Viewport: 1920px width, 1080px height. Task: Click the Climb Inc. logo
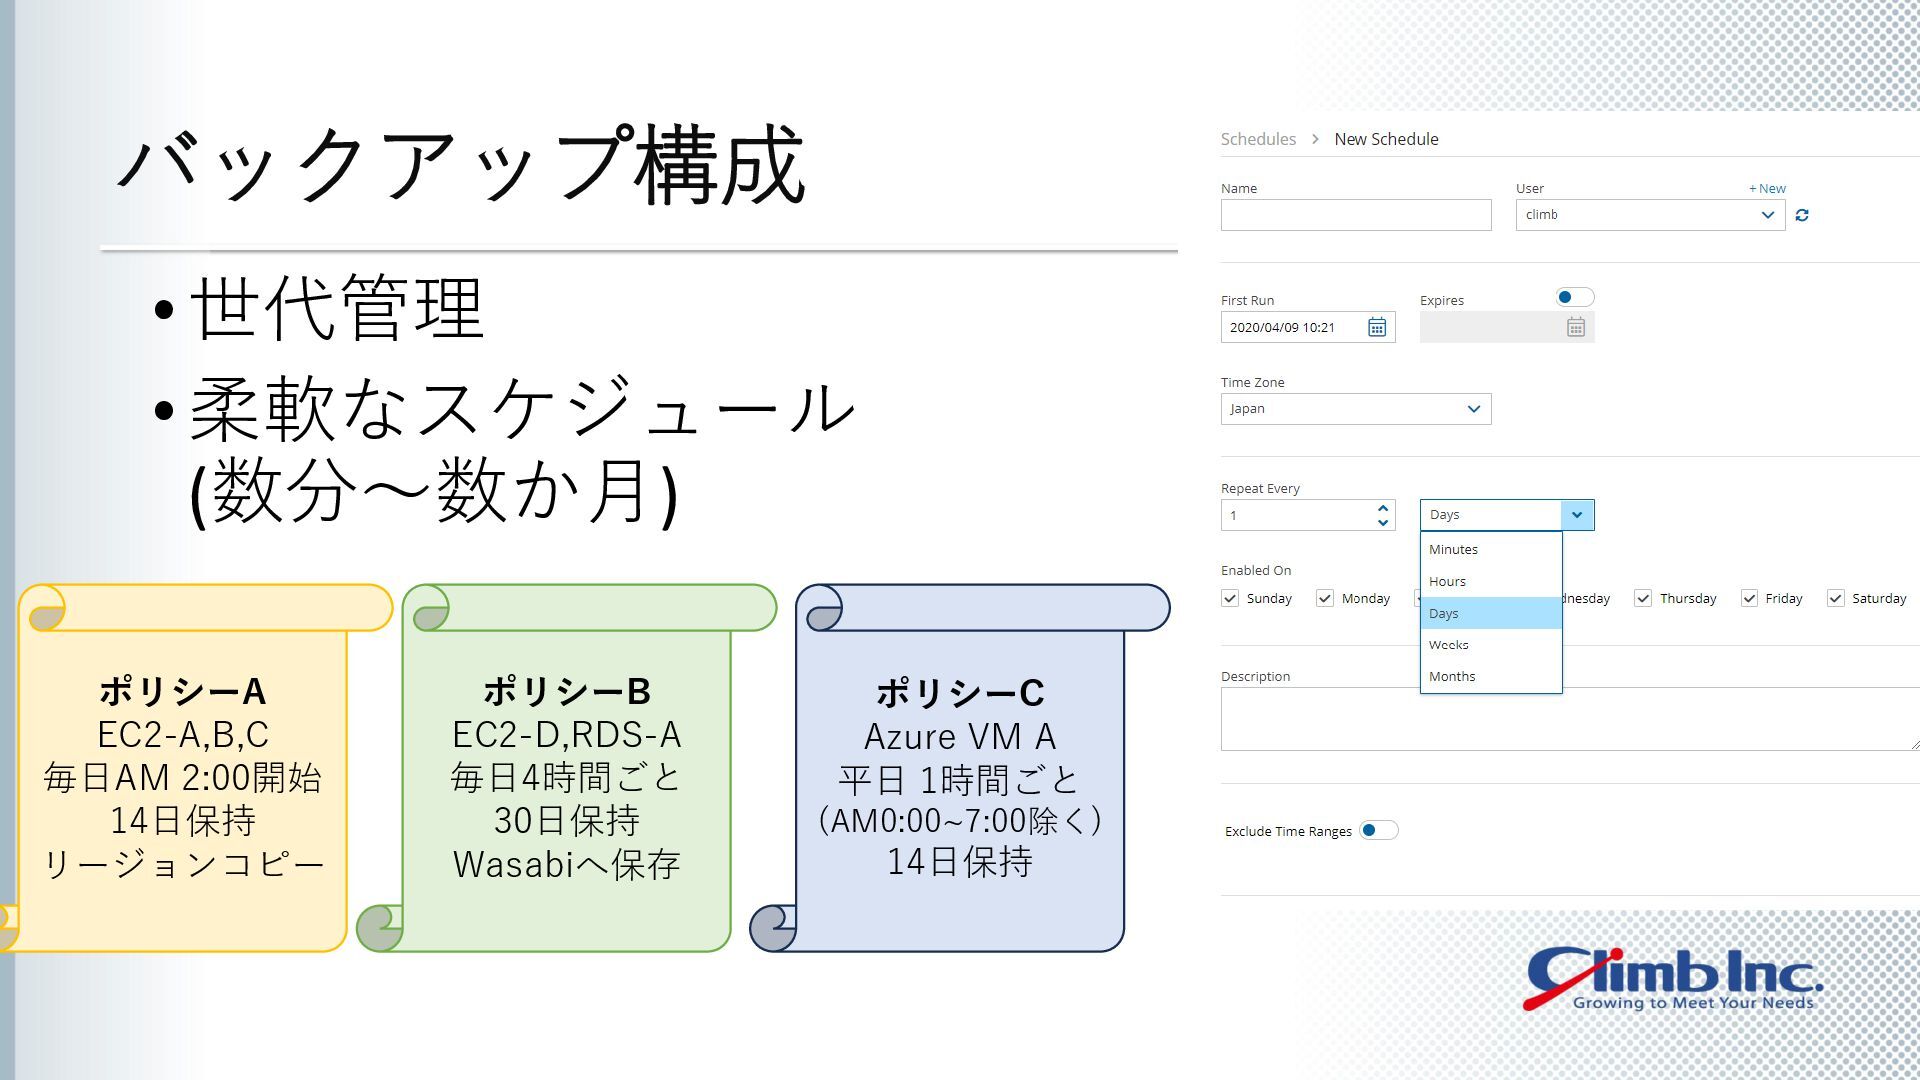[1672, 979]
